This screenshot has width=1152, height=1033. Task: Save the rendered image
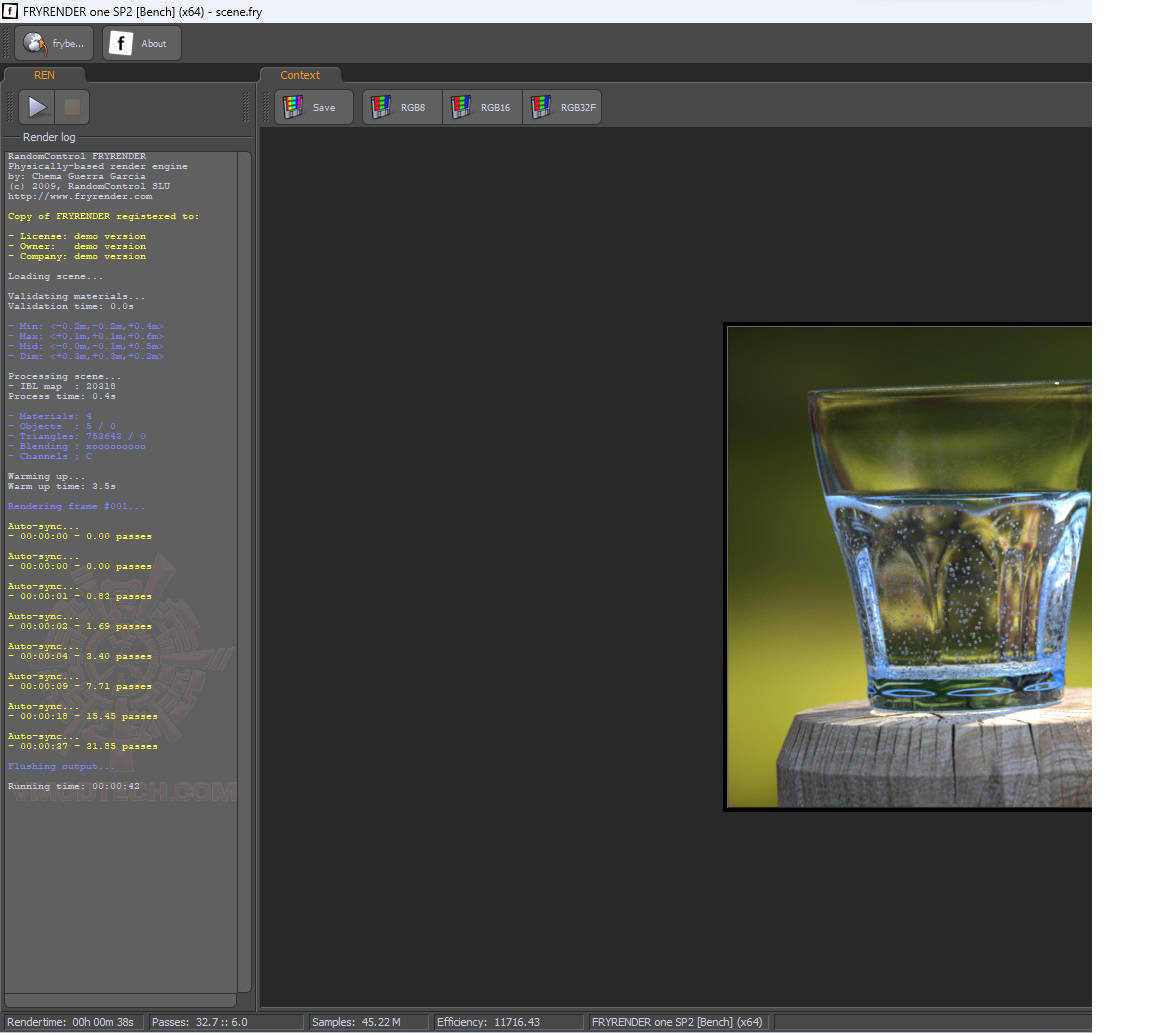(x=314, y=107)
